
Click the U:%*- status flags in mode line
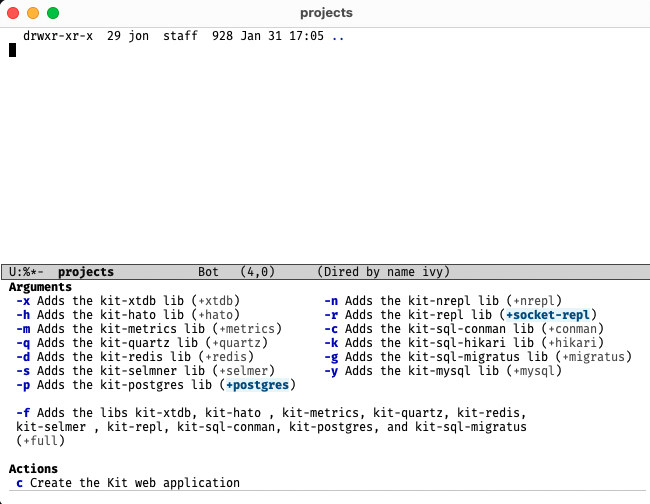click(x=26, y=272)
